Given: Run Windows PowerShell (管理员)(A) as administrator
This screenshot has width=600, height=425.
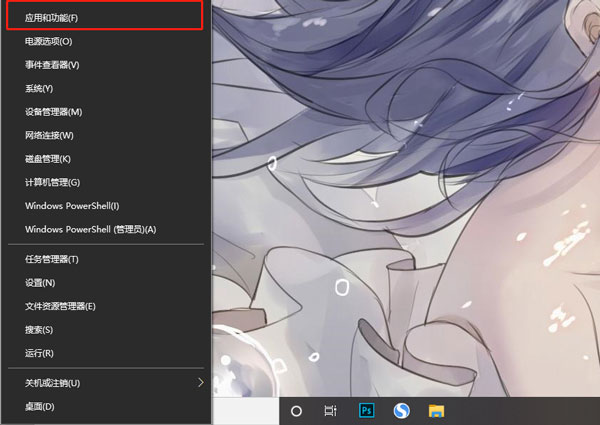Looking at the screenshot, I should click(x=91, y=230).
